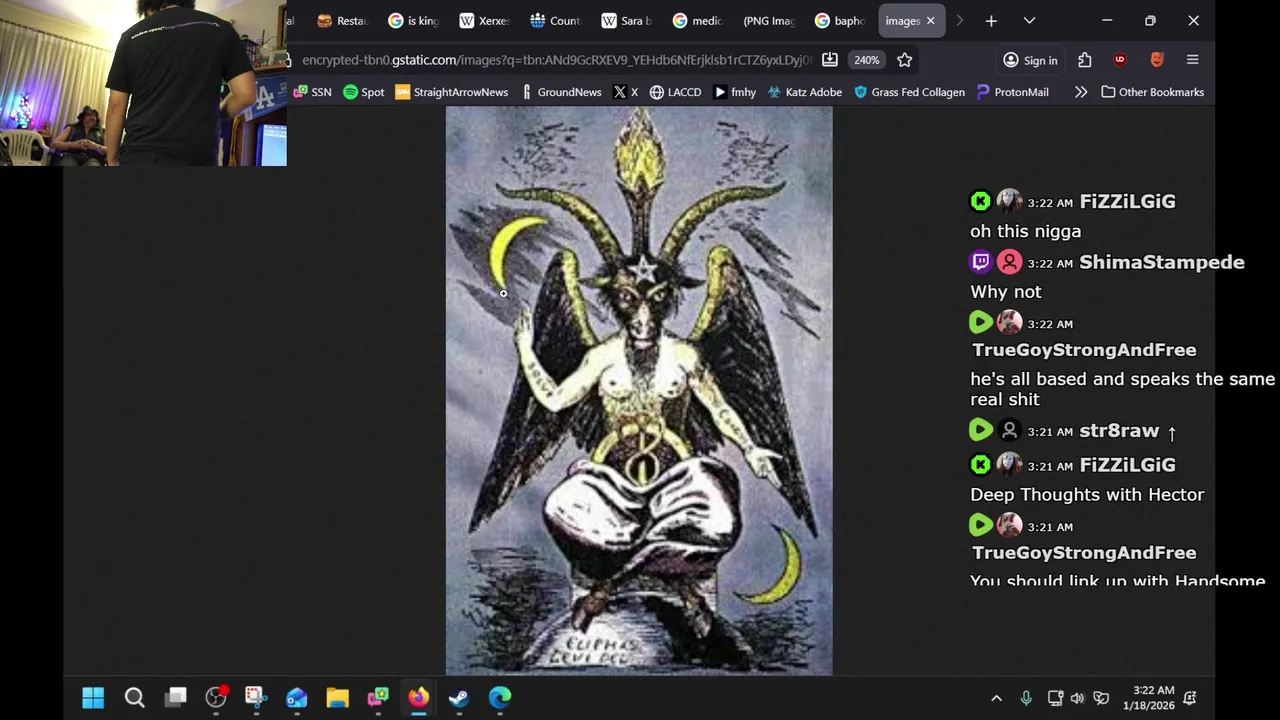This screenshot has height=720, width=1280.
Task: Open the Other Bookmarks folder
Action: click(x=1152, y=92)
